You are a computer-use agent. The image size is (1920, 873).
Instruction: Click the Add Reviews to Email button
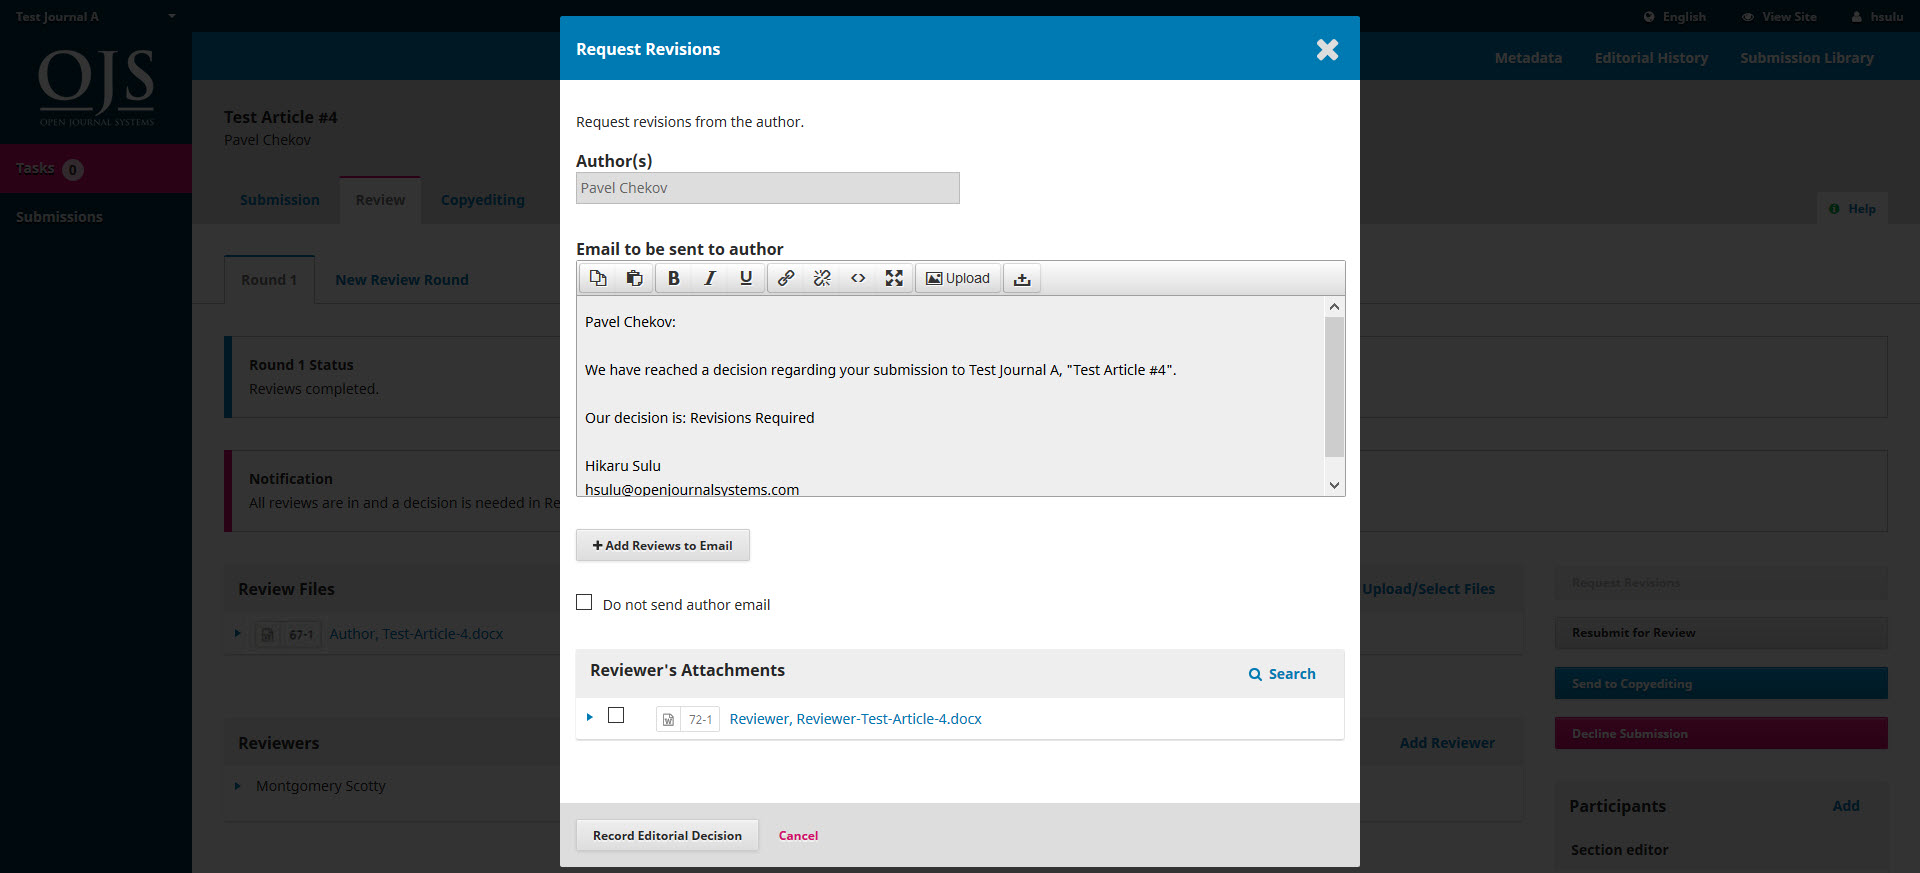point(663,545)
